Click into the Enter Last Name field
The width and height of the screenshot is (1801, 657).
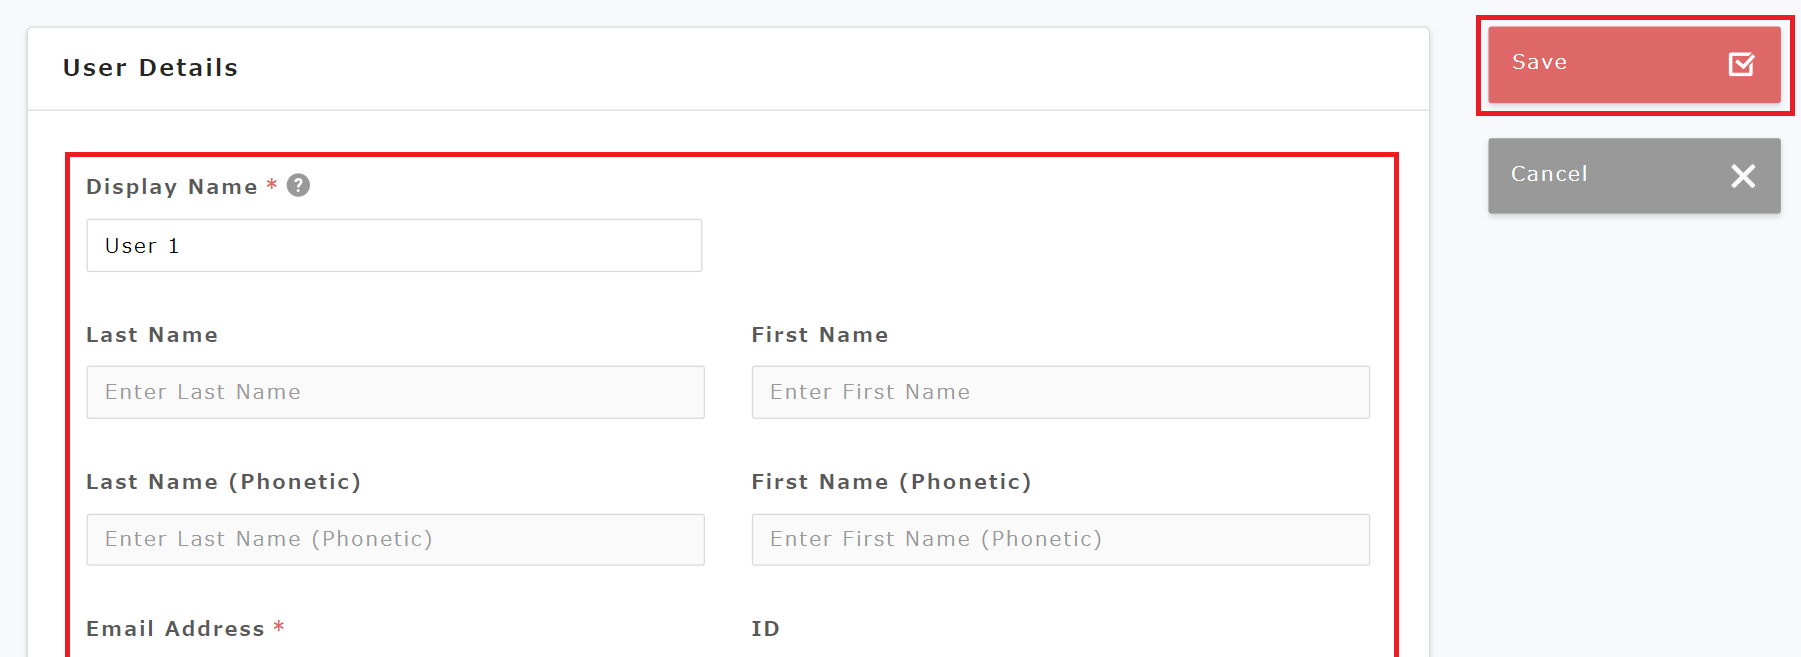[395, 392]
